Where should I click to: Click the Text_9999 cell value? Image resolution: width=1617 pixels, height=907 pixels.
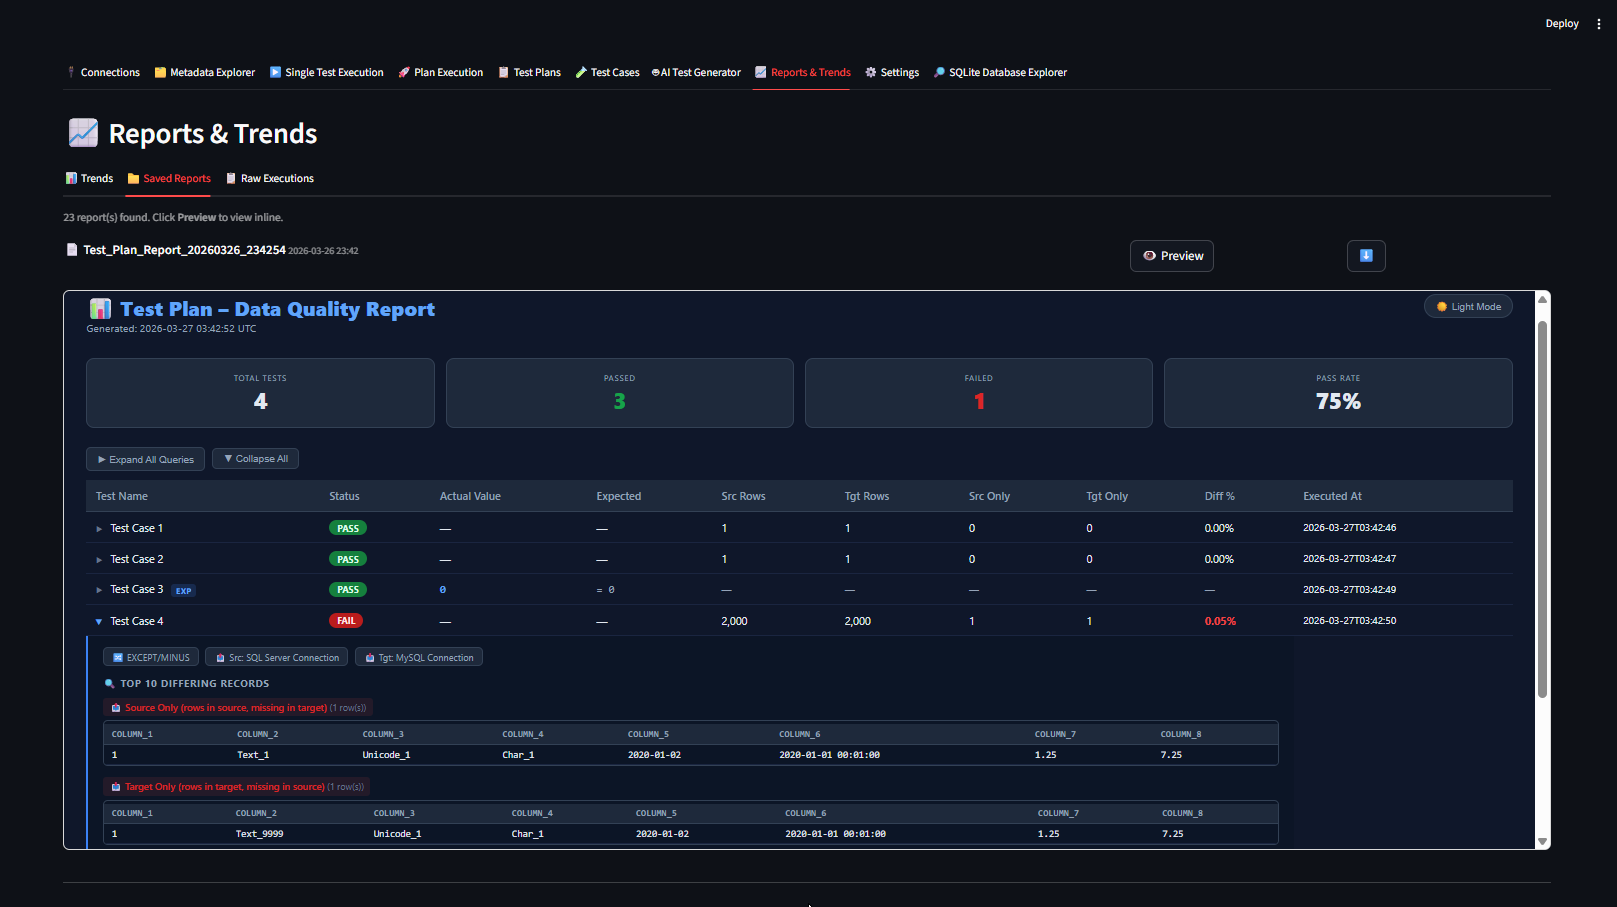click(260, 834)
